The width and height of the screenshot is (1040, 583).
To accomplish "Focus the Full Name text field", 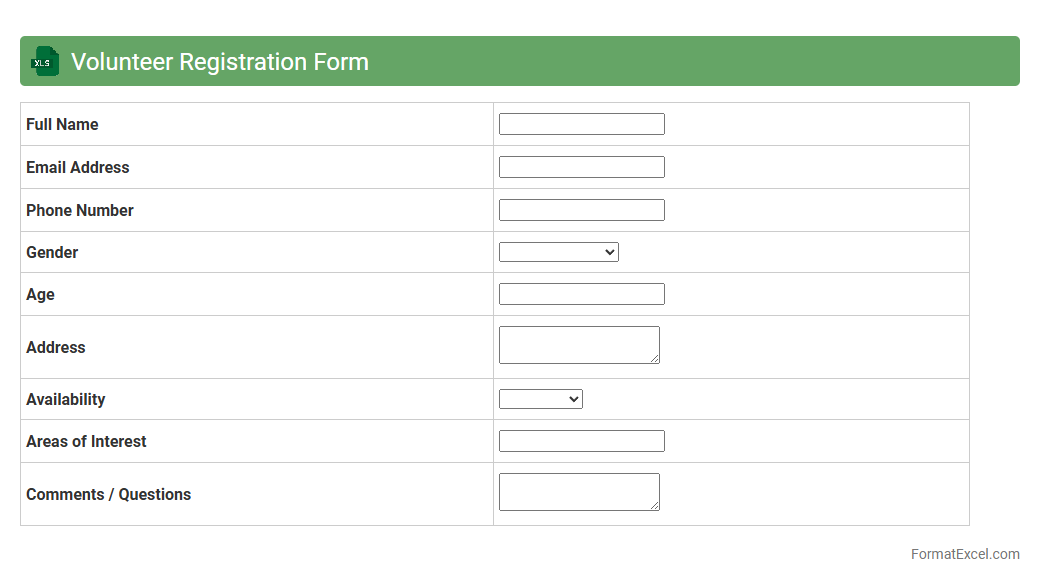I will tap(581, 124).
